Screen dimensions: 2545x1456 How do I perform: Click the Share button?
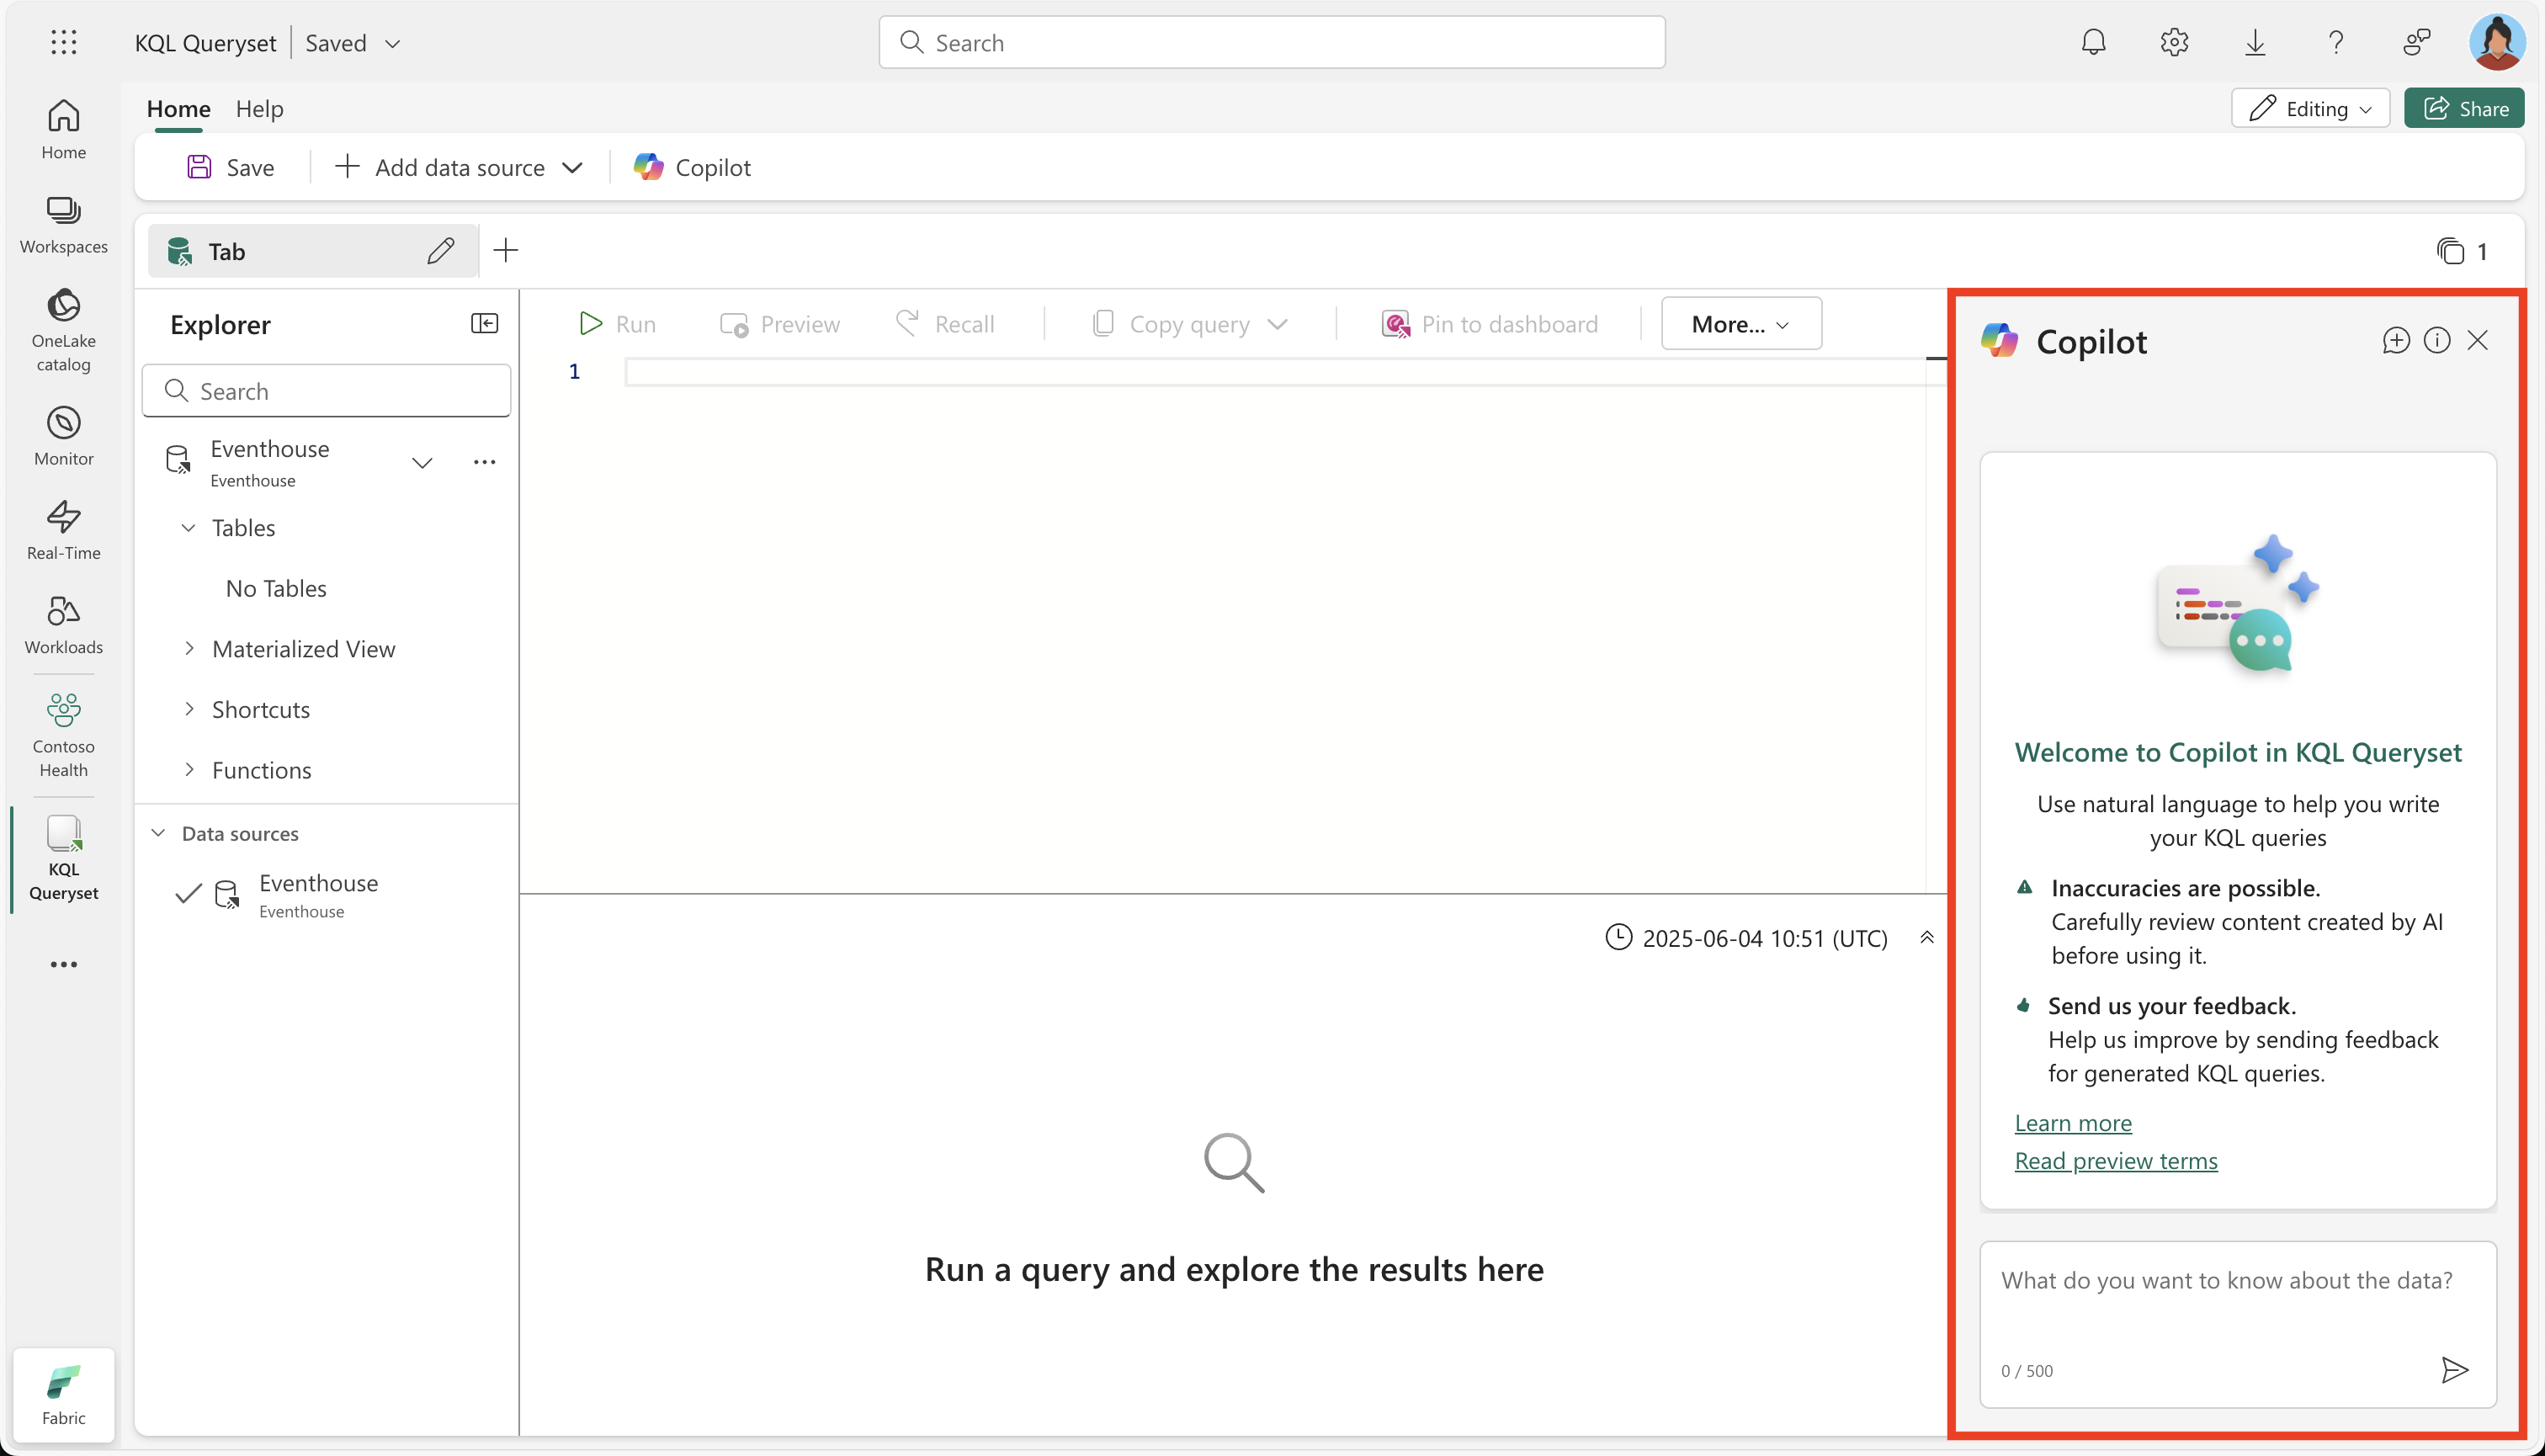tap(2464, 108)
